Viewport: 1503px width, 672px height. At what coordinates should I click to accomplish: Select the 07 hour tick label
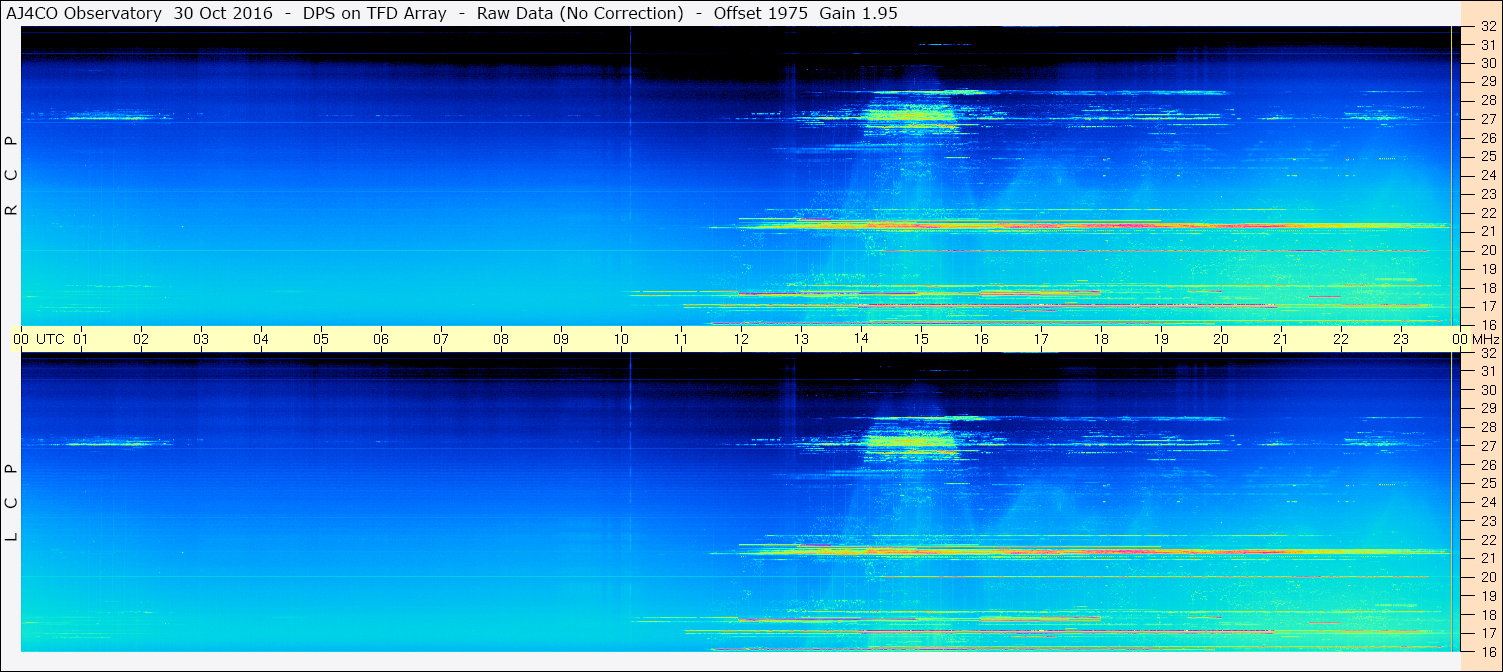(x=441, y=339)
